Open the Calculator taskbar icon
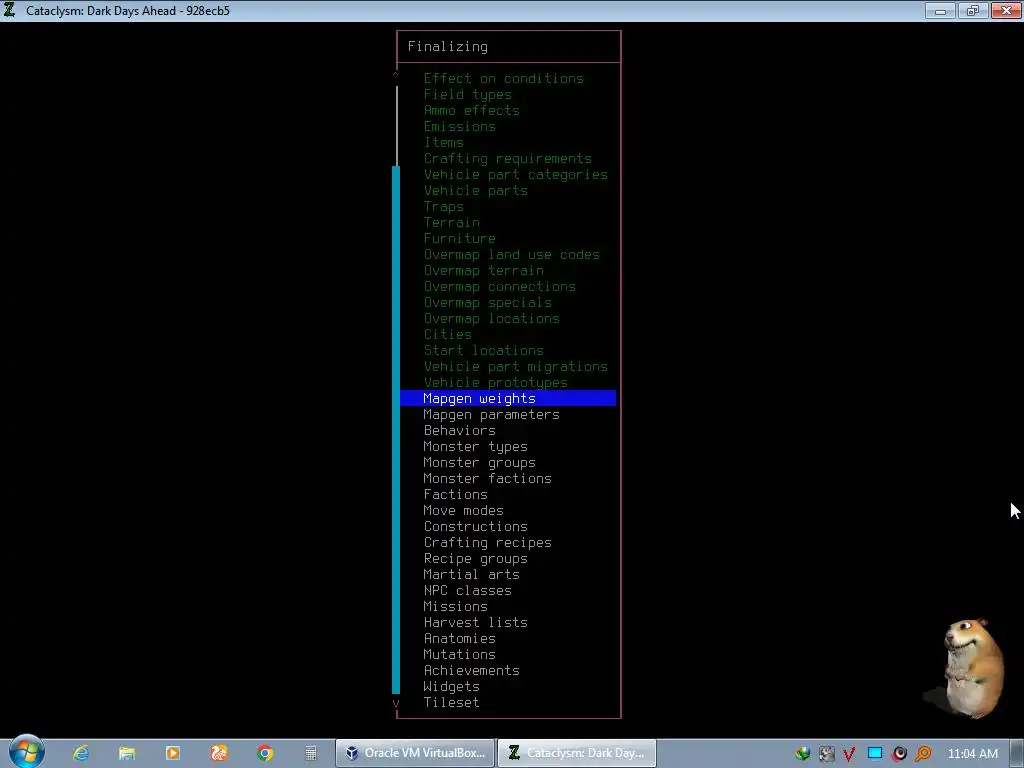The height and width of the screenshot is (768, 1024). point(311,753)
